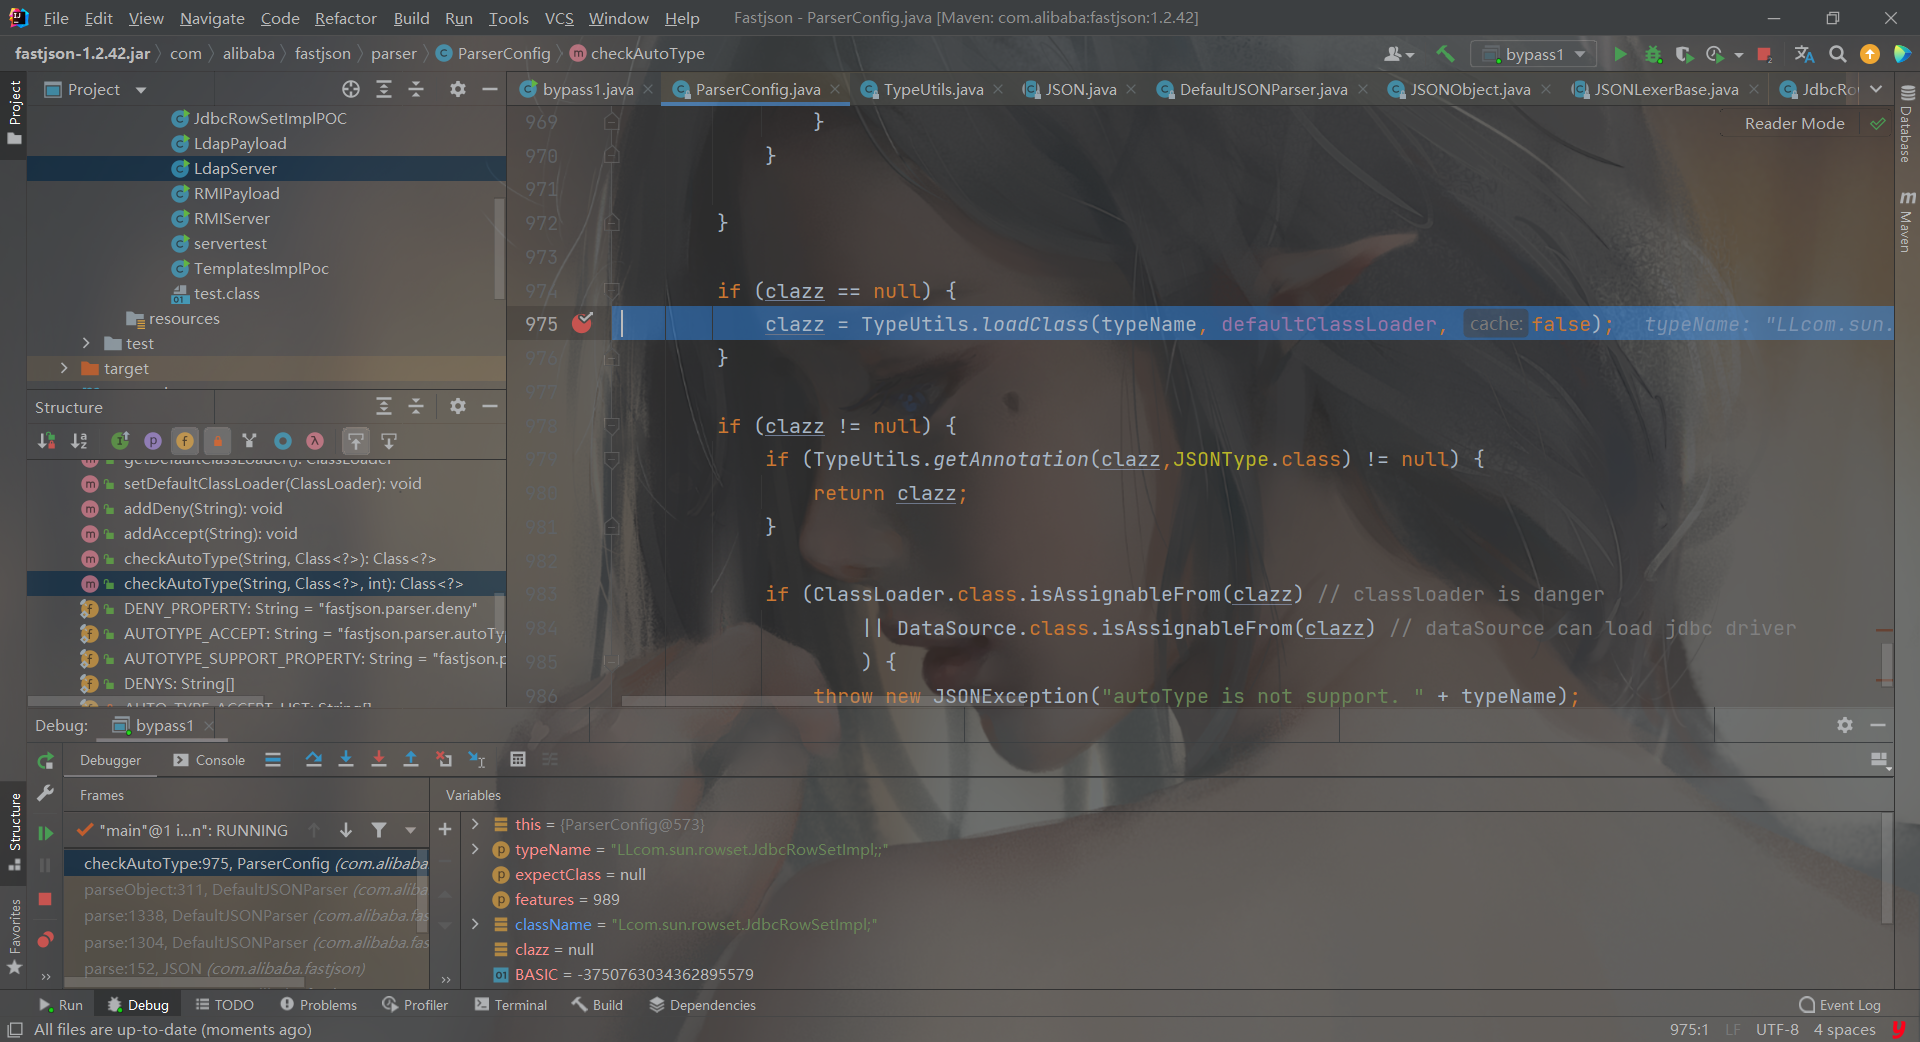Click checkAutoType breadcrumb in navigation bar

(637, 54)
